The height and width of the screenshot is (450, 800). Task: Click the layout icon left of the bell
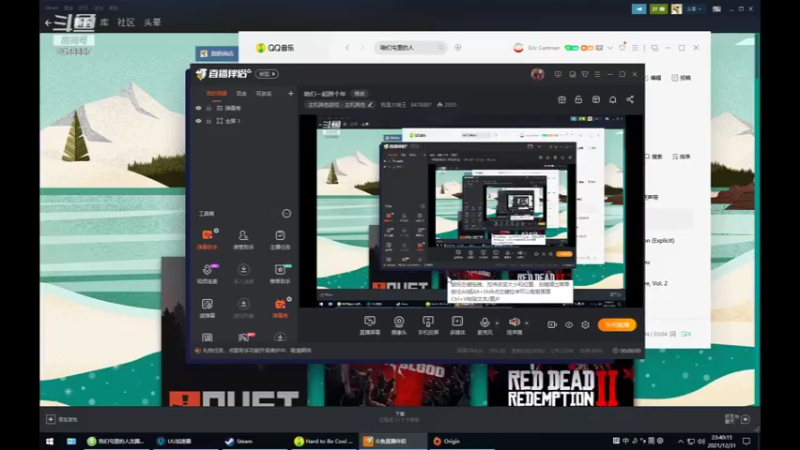pos(595,99)
